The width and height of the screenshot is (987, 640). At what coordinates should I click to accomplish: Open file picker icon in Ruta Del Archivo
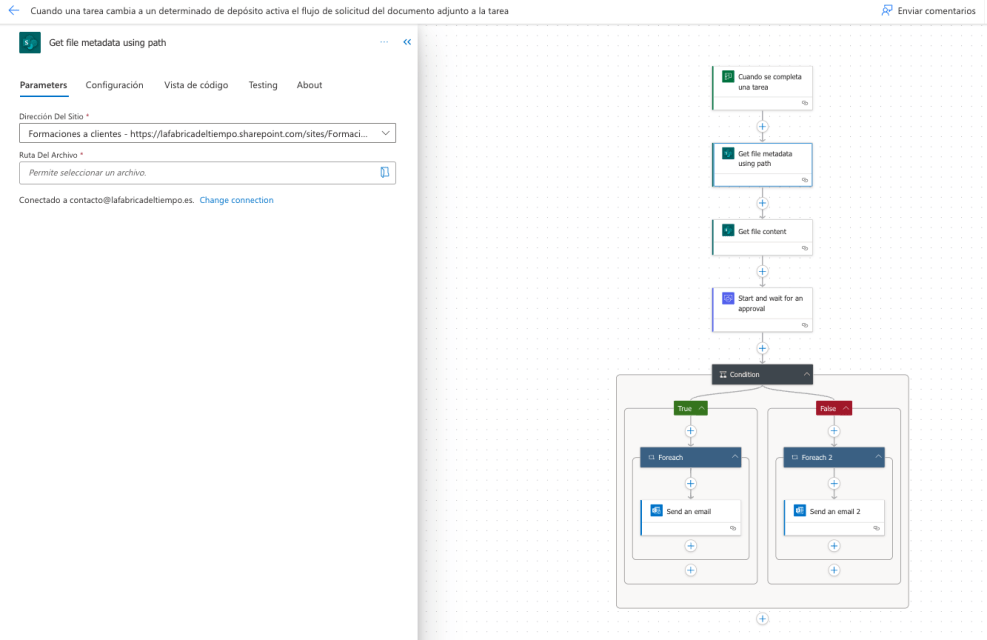385,172
